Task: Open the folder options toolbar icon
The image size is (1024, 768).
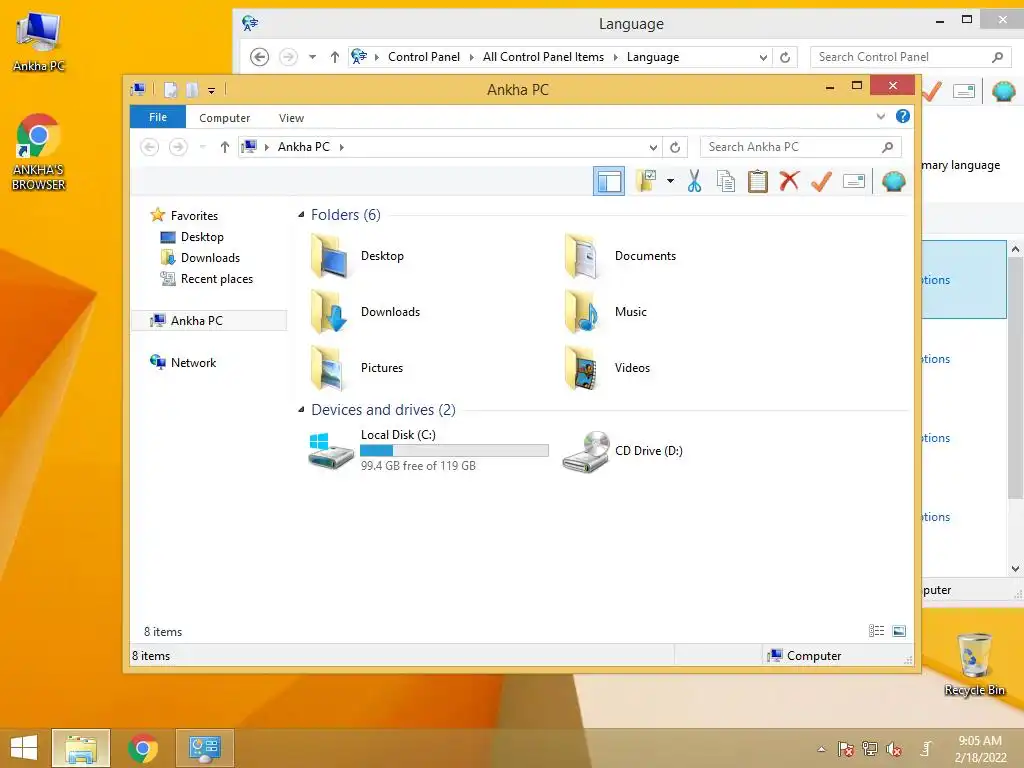Action: (646, 181)
